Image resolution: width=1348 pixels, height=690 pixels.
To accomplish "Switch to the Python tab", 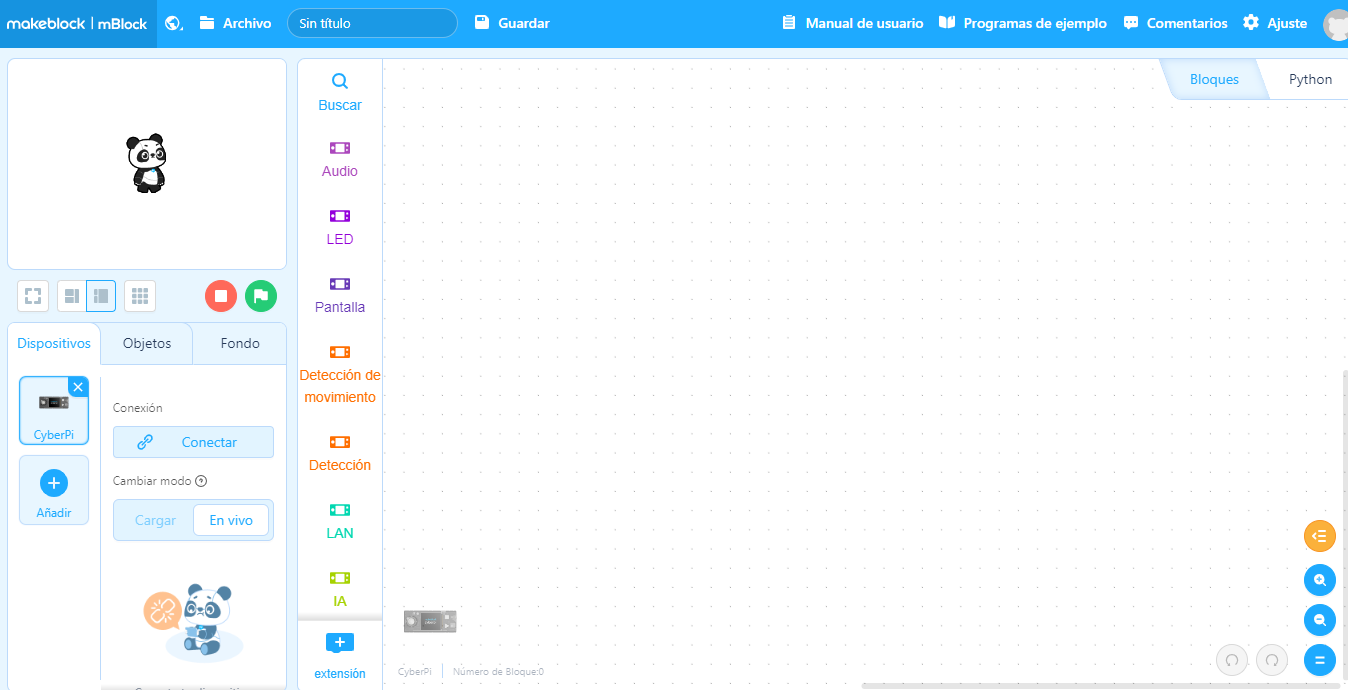I will pyautogui.click(x=1310, y=80).
